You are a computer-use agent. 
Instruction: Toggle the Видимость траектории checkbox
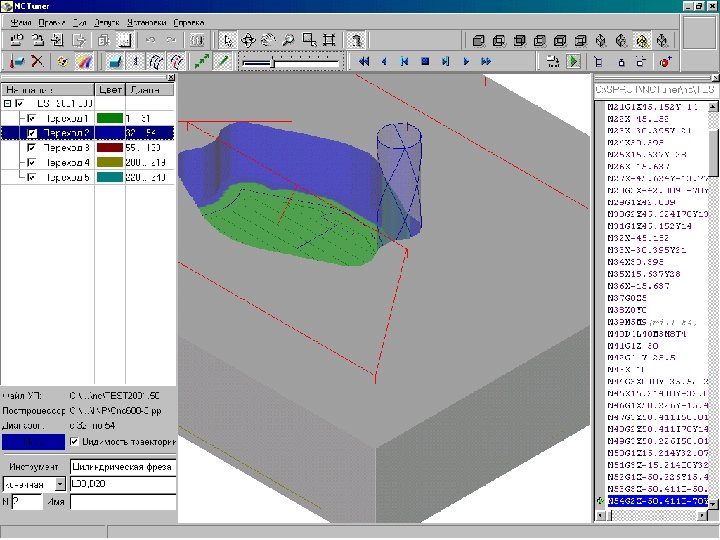(74, 441)
